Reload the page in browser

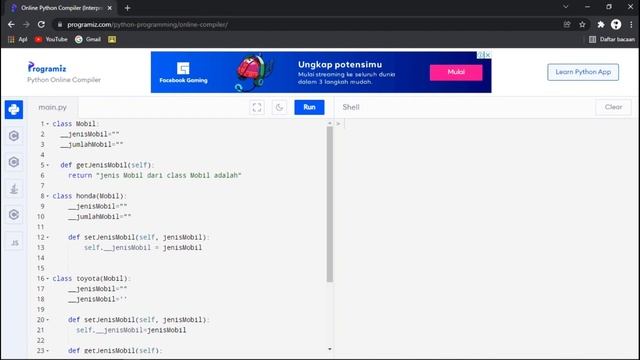(41, 24)
